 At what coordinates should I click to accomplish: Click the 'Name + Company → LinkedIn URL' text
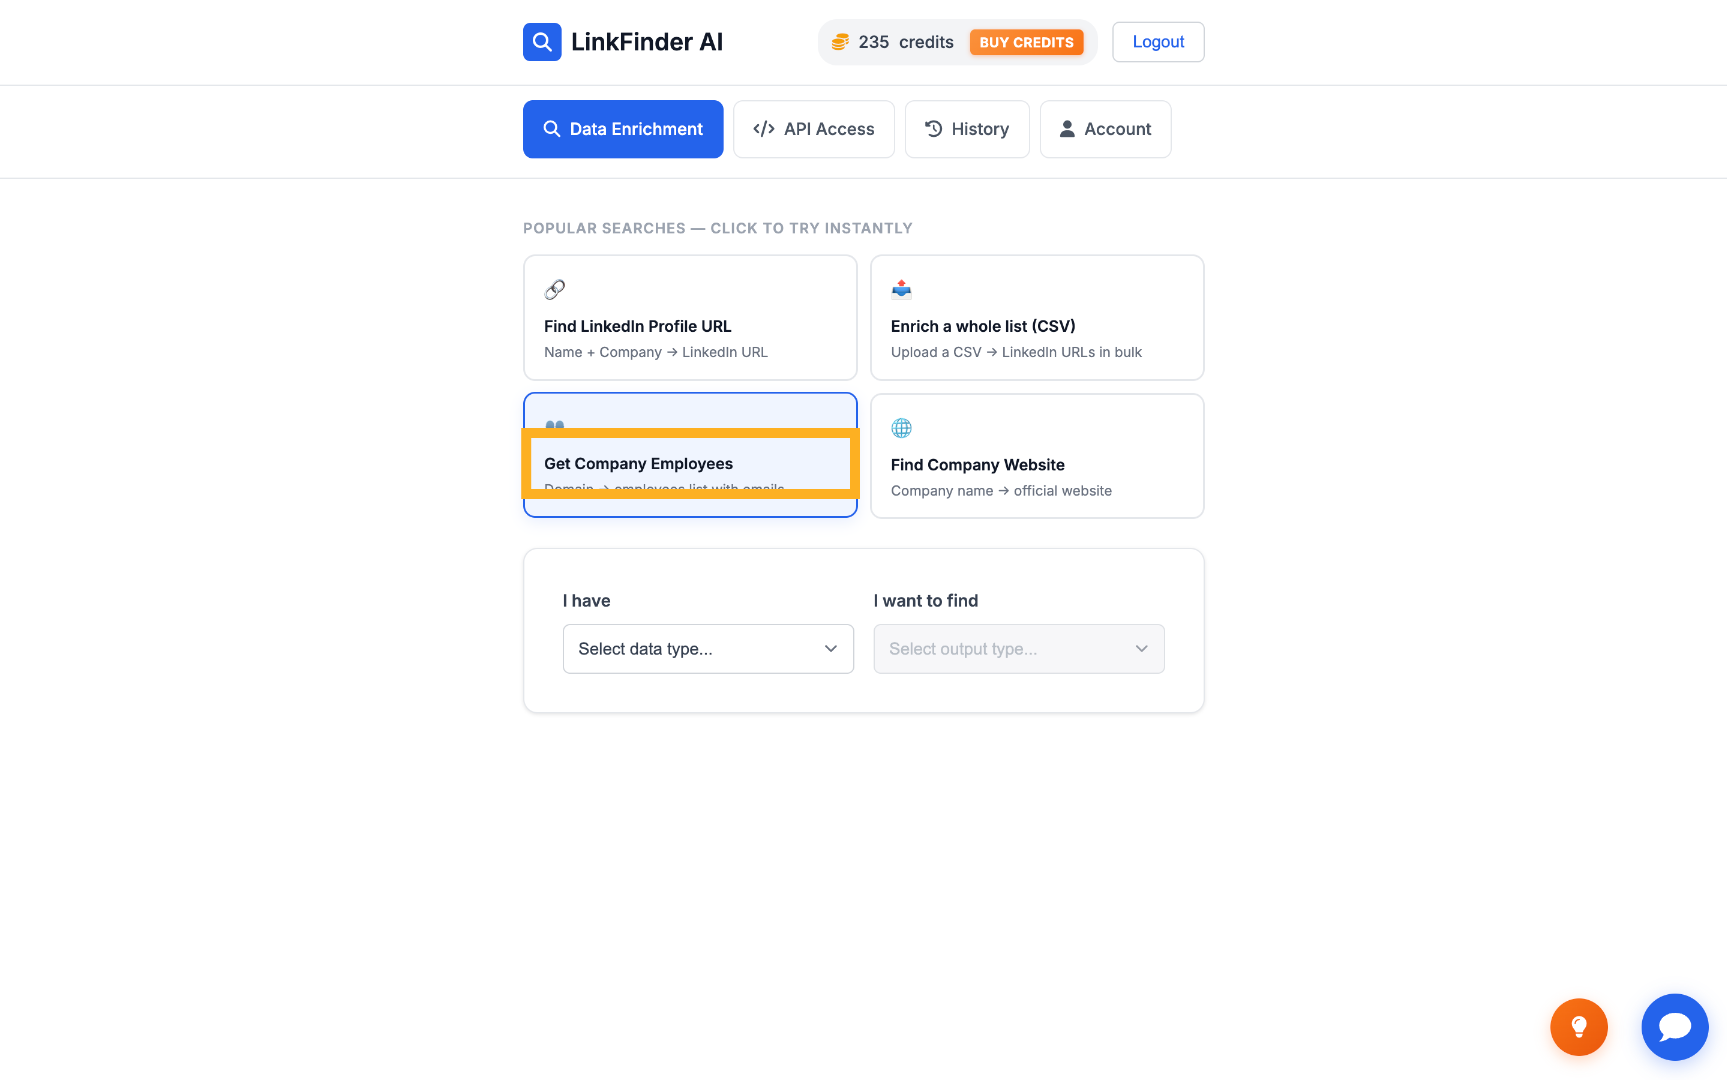tap(656, 352)
